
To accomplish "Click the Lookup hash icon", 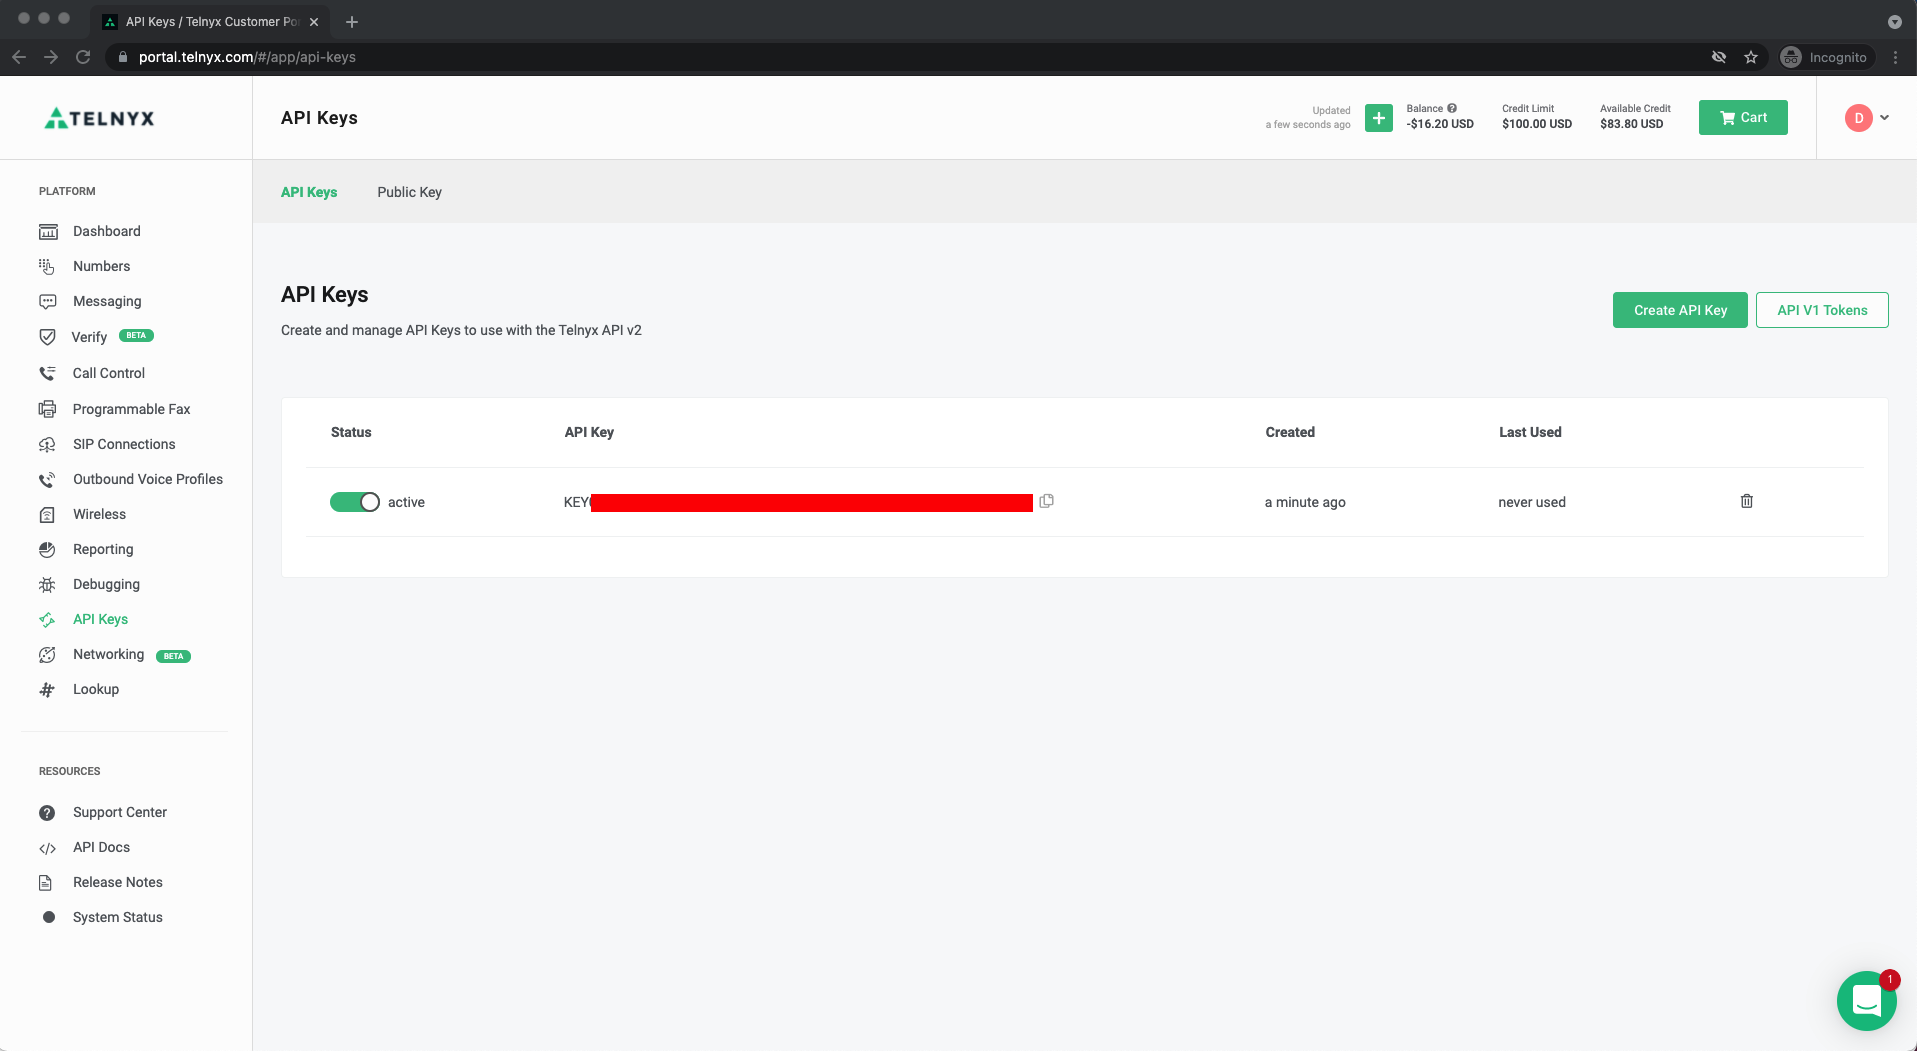I will tap(47, 690).
